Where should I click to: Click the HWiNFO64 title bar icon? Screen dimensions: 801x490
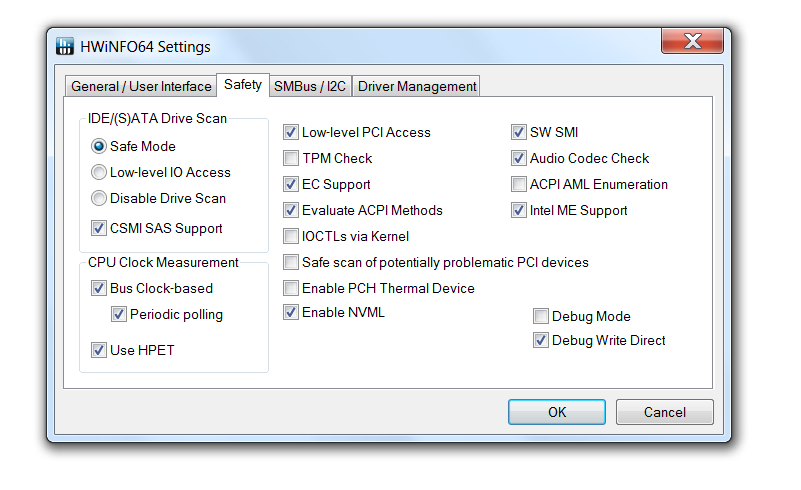[x=64, y=46]
